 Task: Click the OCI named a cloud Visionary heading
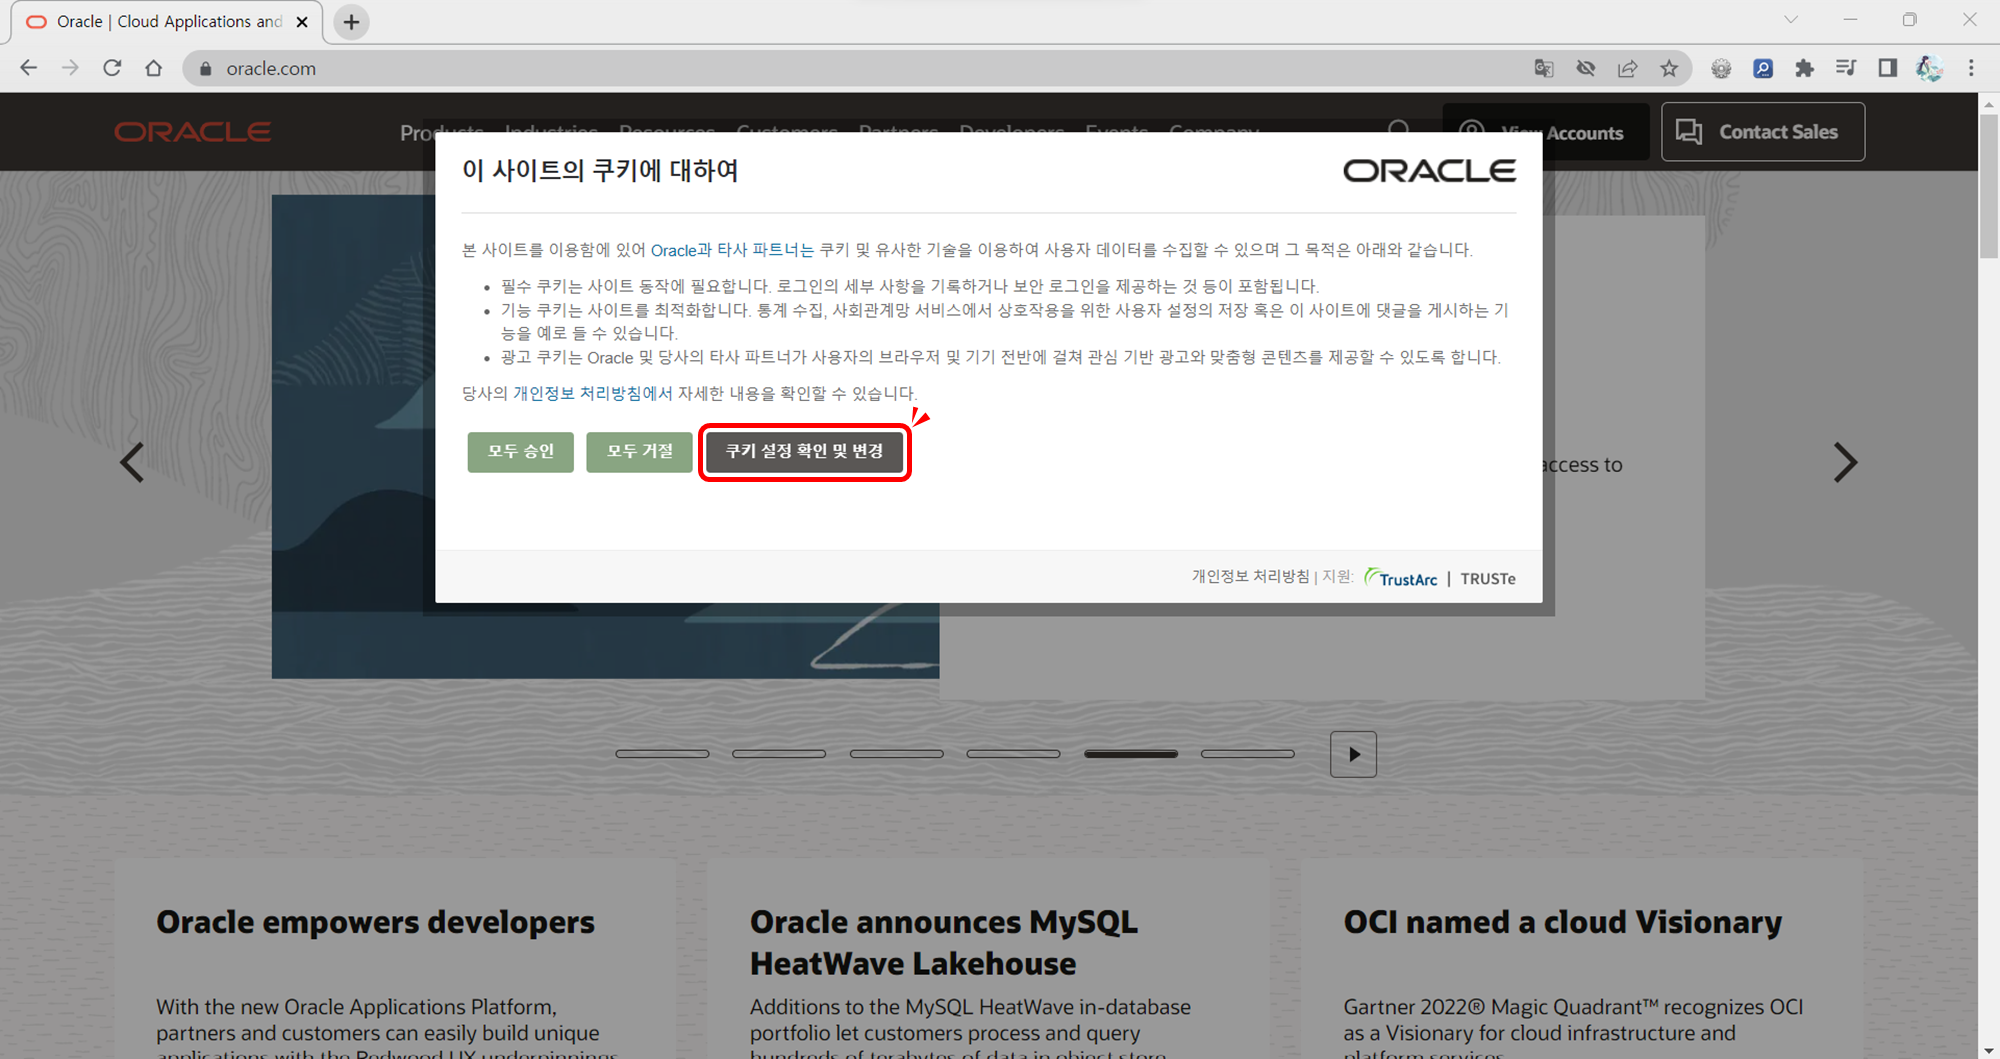[x=1562, y=922]
